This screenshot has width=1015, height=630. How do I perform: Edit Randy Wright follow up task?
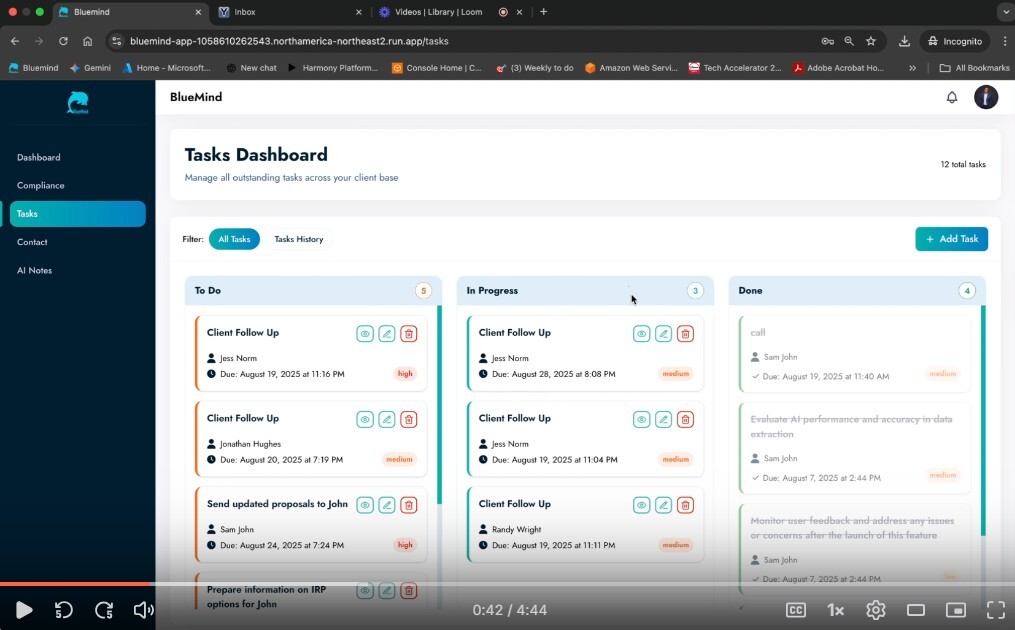[664, 505]
